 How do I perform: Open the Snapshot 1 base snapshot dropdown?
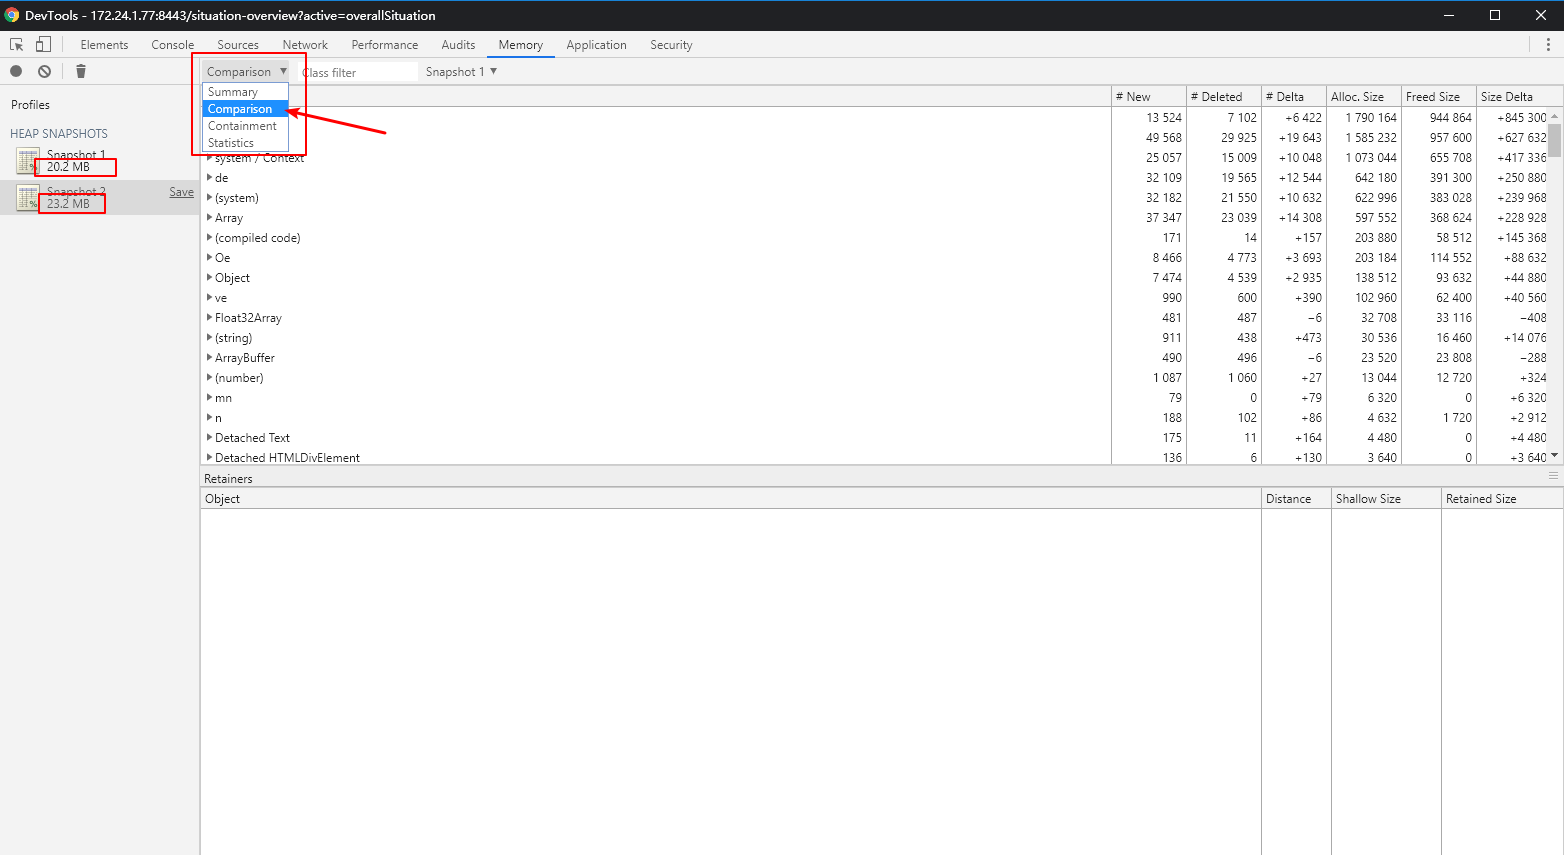461,72
